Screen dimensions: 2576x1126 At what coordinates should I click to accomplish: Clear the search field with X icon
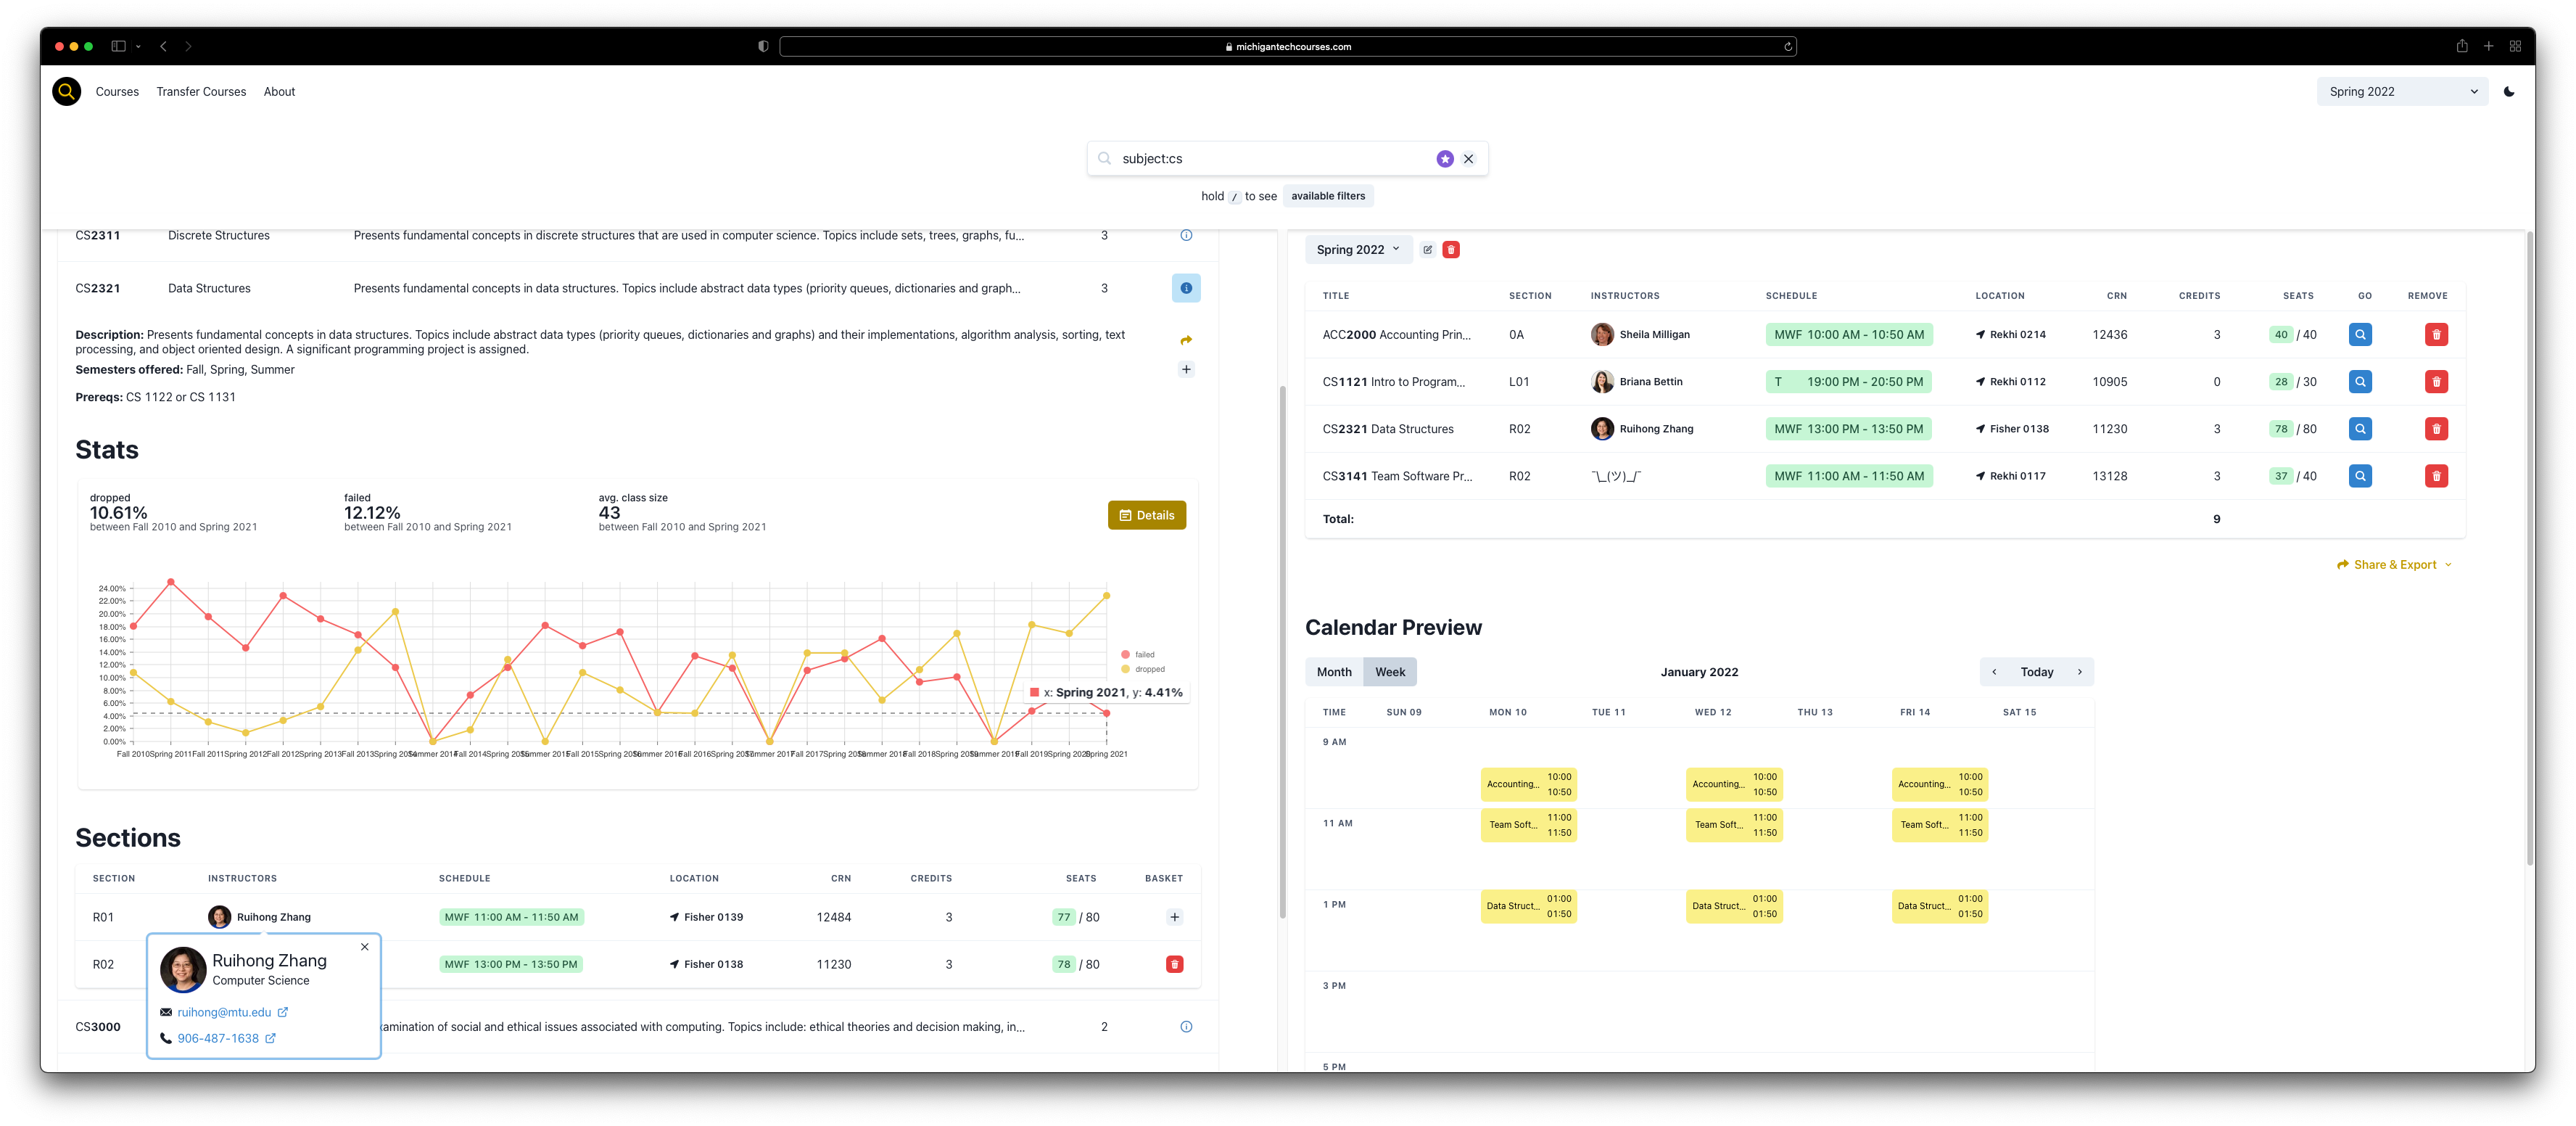(x=1468, y=159)
